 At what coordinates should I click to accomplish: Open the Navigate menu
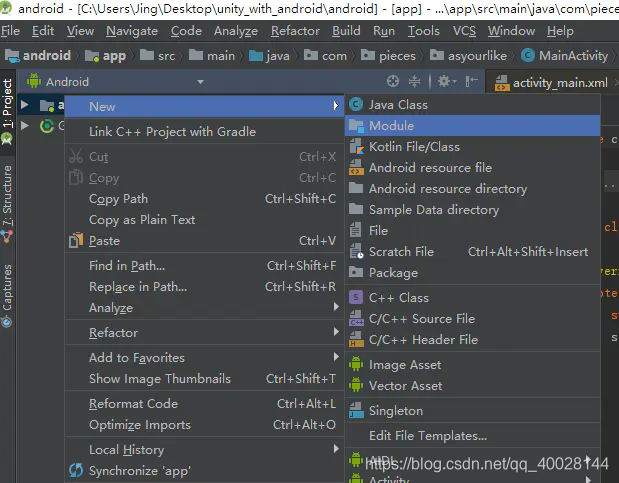click(x=132, y=31)
